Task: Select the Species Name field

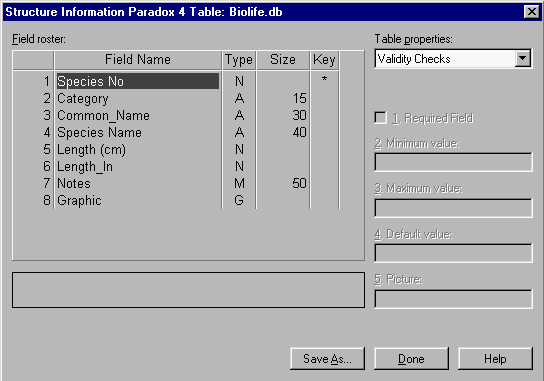Action: click(x=99, y=132)
